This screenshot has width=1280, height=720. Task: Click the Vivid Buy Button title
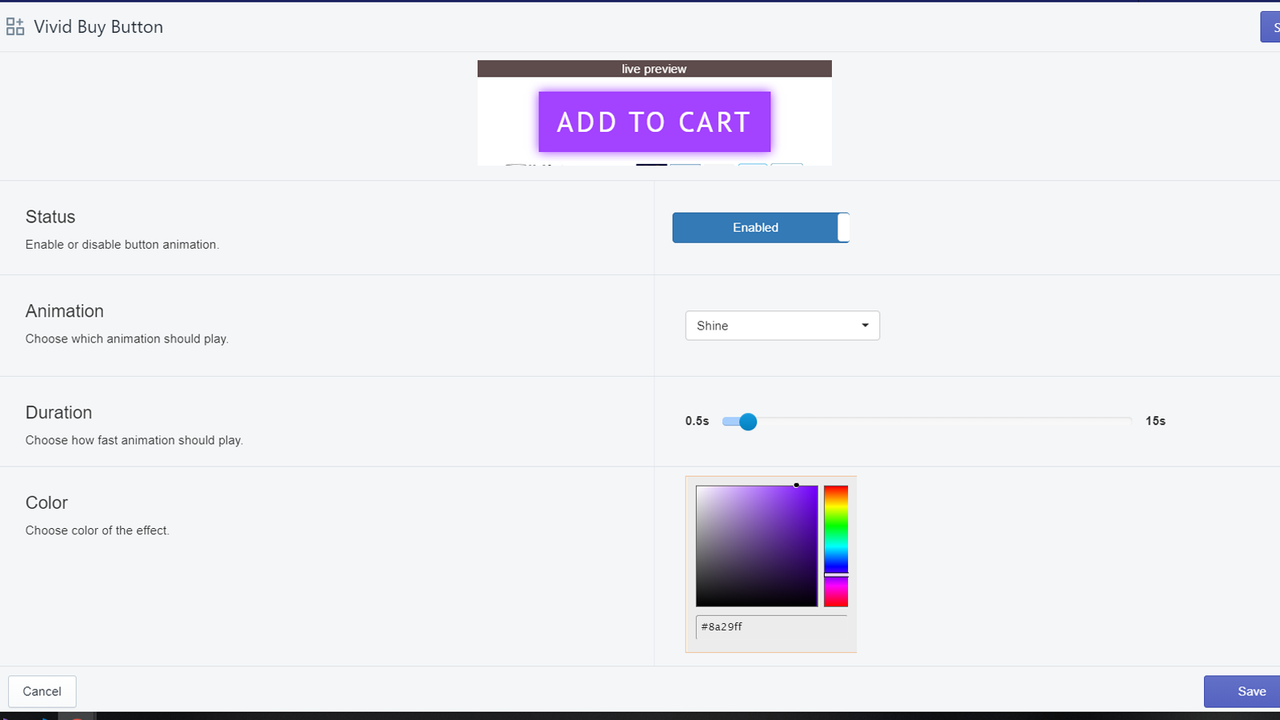pyautogui.click(x=98, y=27)
